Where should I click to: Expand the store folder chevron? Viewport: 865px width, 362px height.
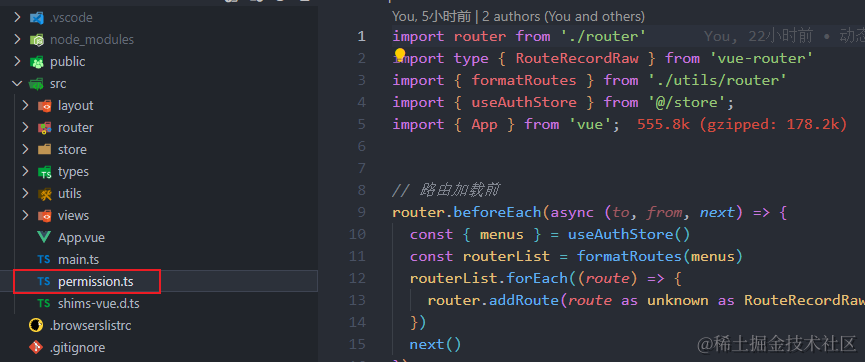click(25, 150)
